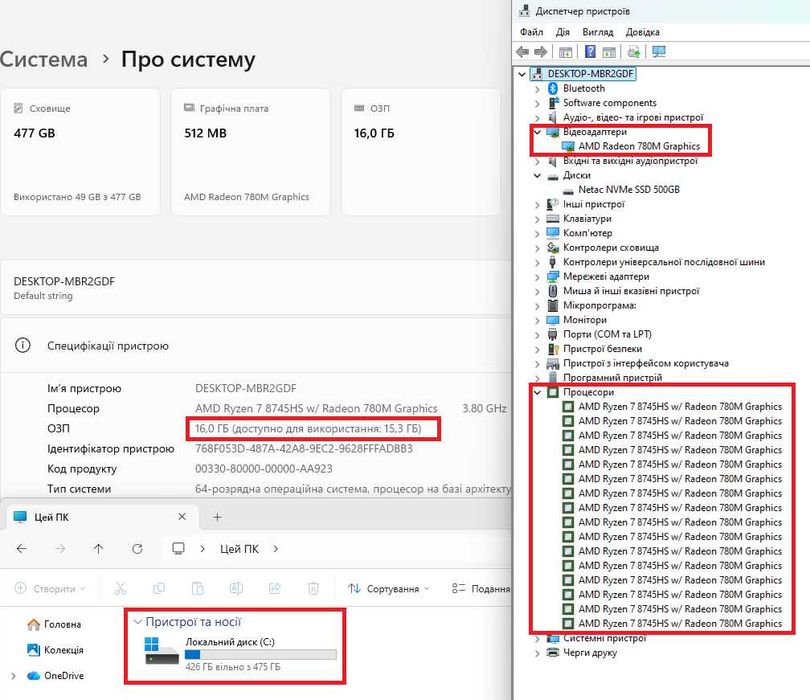Click Цей ПК in the address bar

pos(239,549)
